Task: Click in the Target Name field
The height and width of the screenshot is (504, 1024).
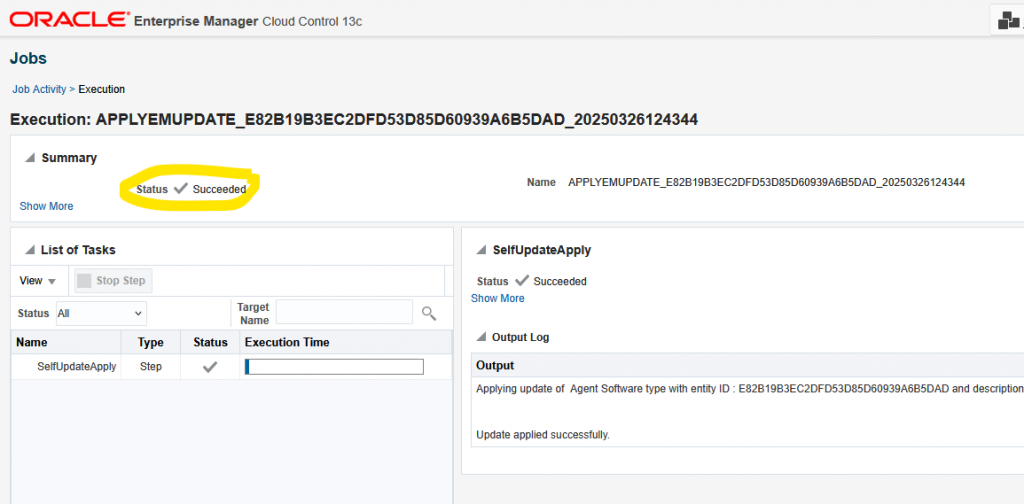Action: tap(344, 313)
